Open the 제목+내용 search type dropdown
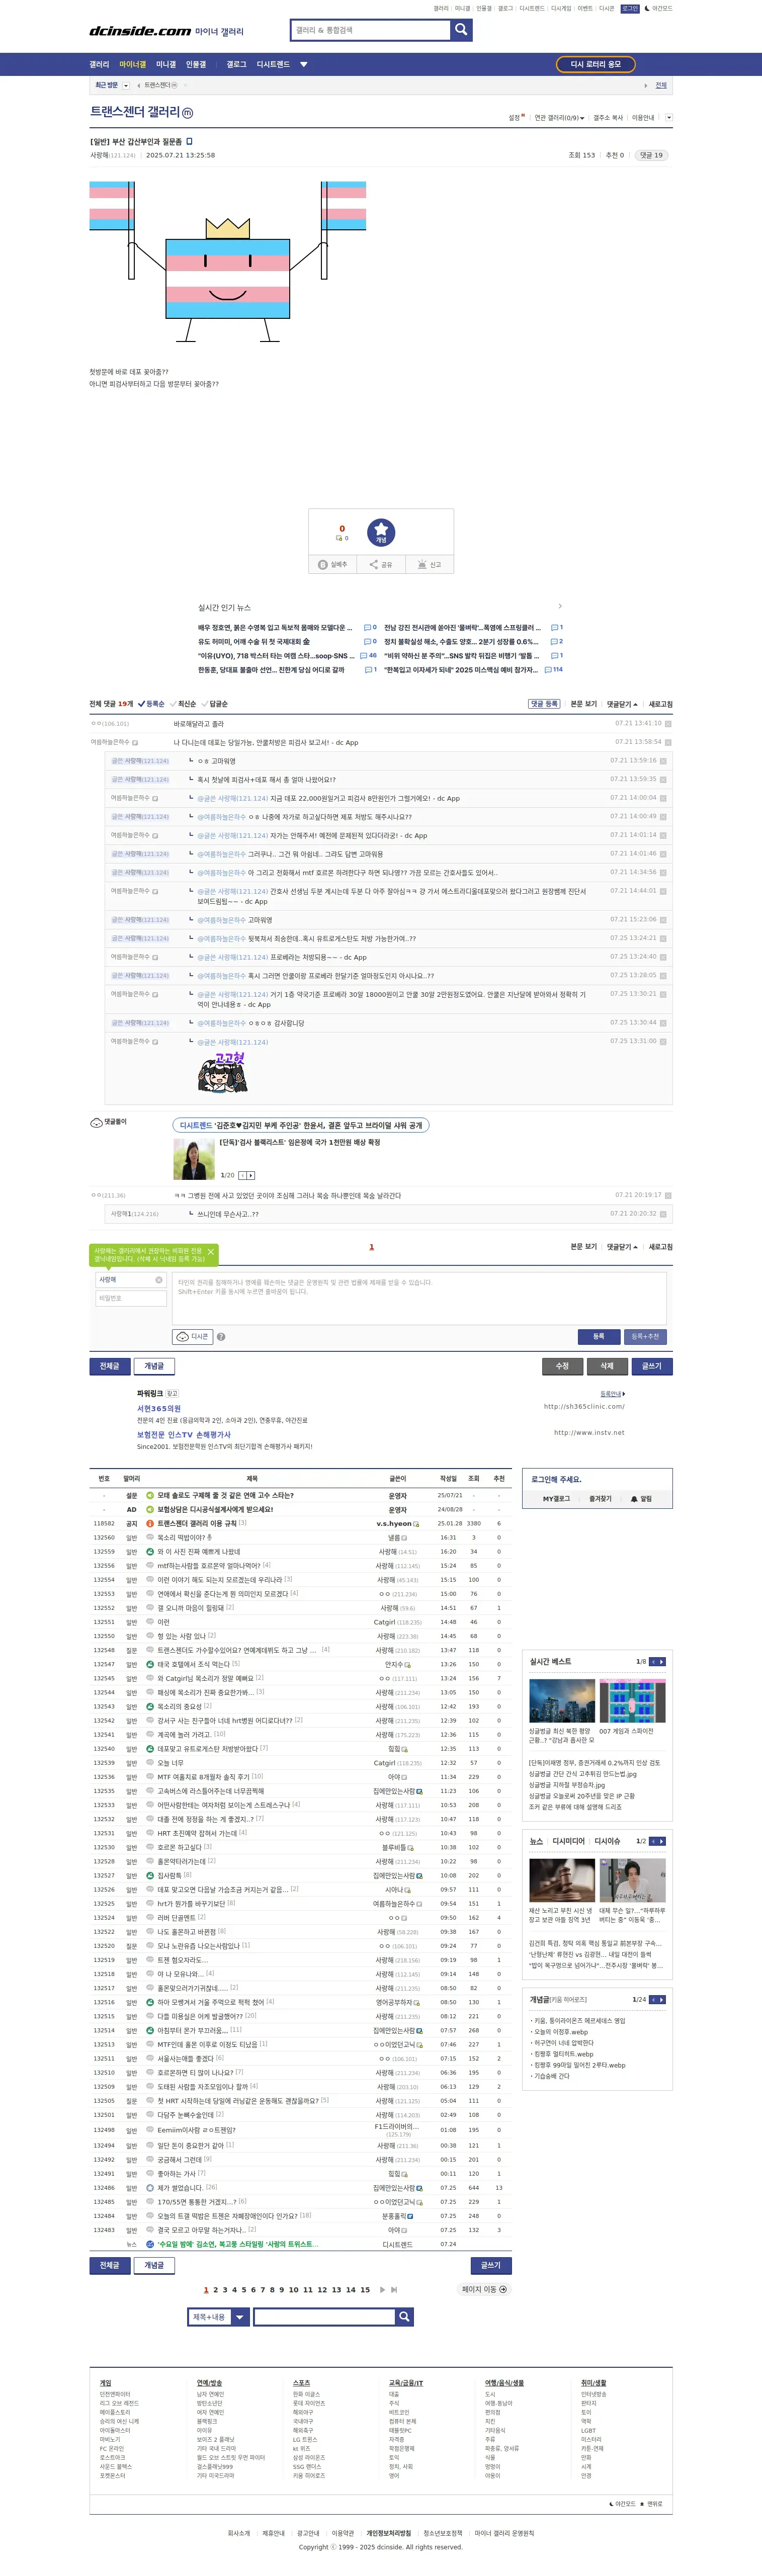Viewport: 762px width, 2576px height. tap(218, 2316)
